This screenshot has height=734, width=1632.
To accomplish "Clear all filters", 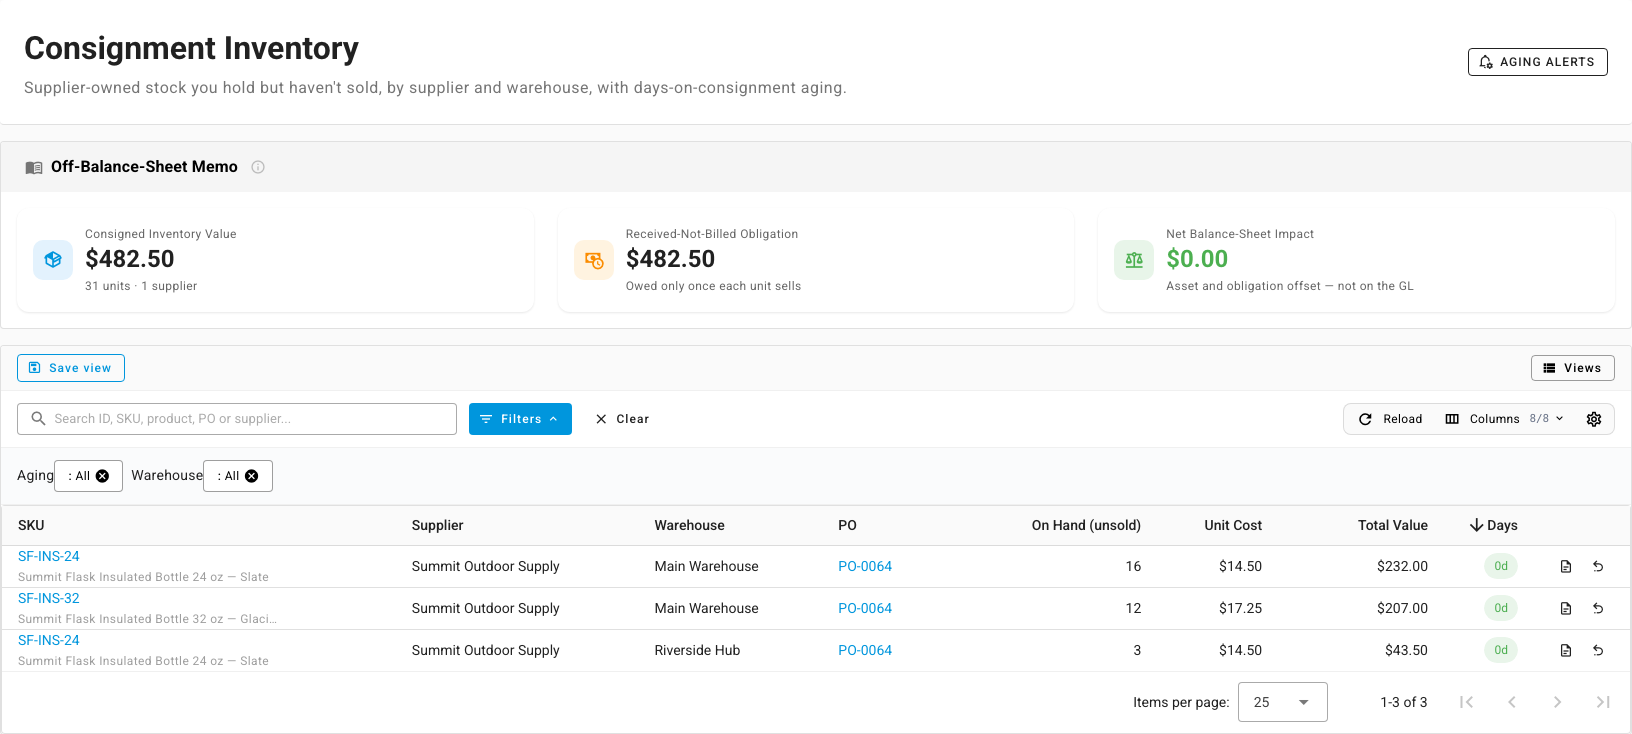I will tap(622, 419).
